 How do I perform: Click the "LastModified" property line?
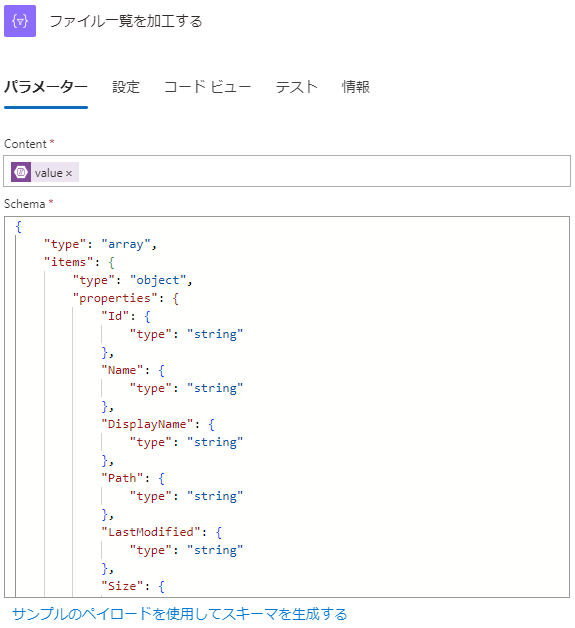tap(162, 532)
